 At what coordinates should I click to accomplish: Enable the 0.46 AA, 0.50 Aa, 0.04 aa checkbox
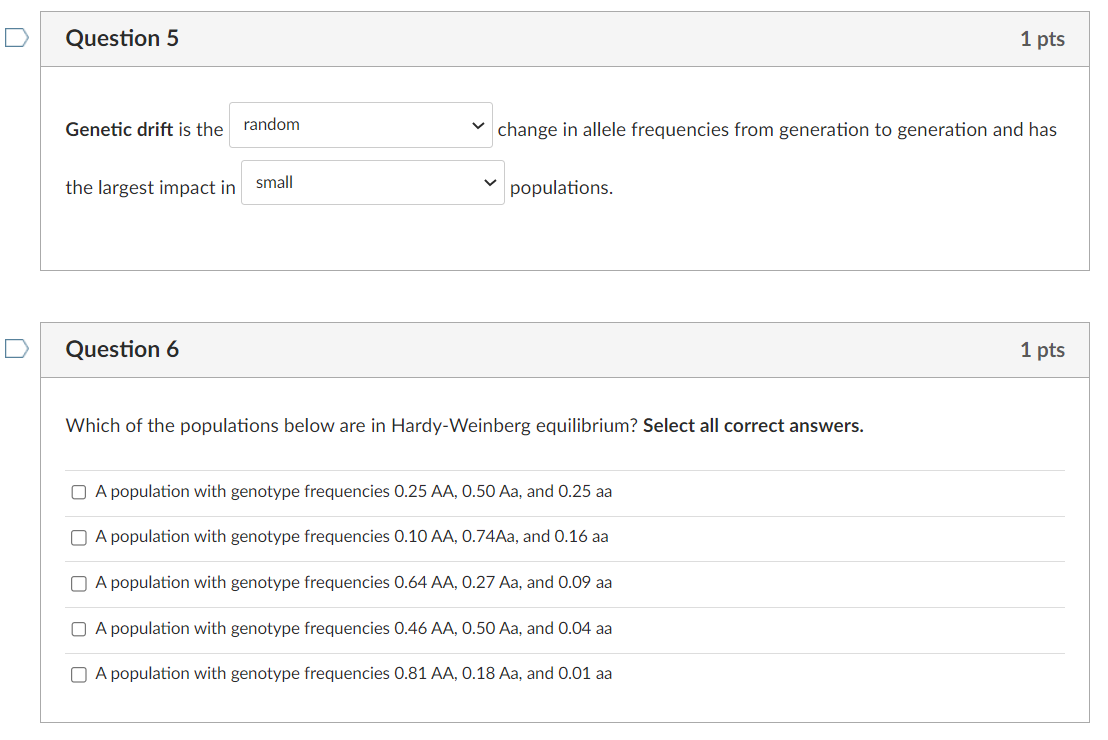(78, 629)
